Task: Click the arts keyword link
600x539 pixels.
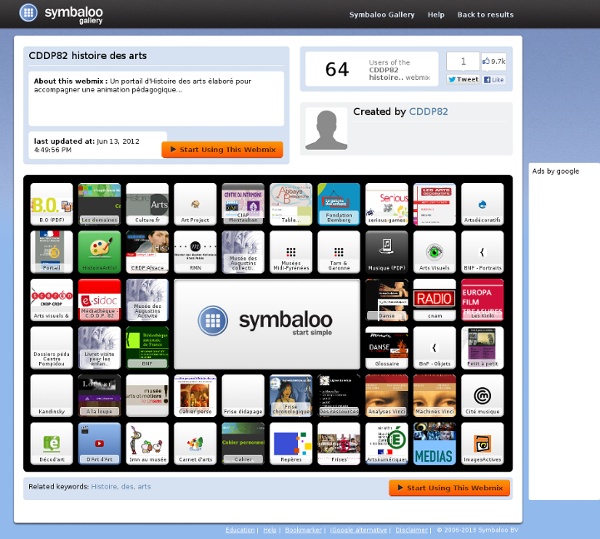Action: click(x=144, y=487)
